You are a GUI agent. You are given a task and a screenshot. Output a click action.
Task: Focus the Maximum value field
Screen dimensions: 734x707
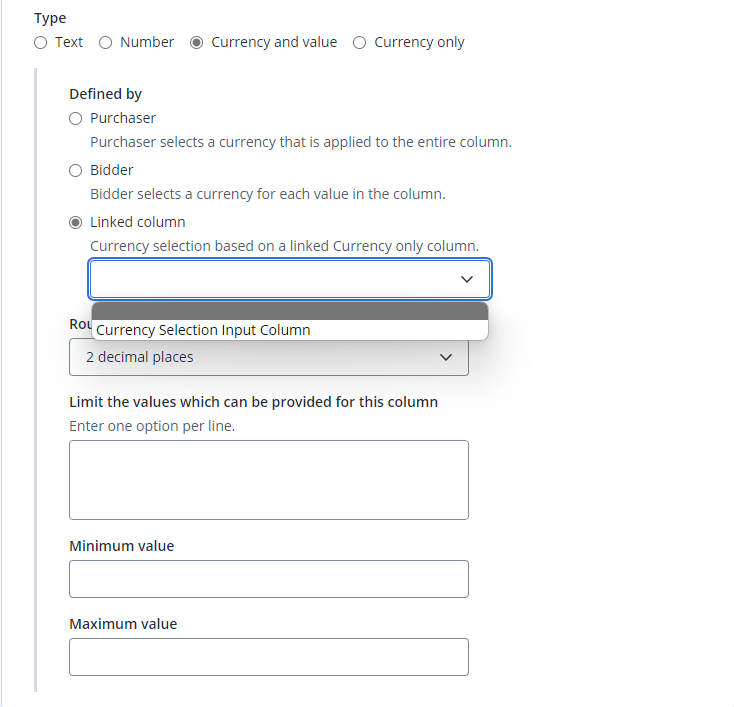(269, 657)
